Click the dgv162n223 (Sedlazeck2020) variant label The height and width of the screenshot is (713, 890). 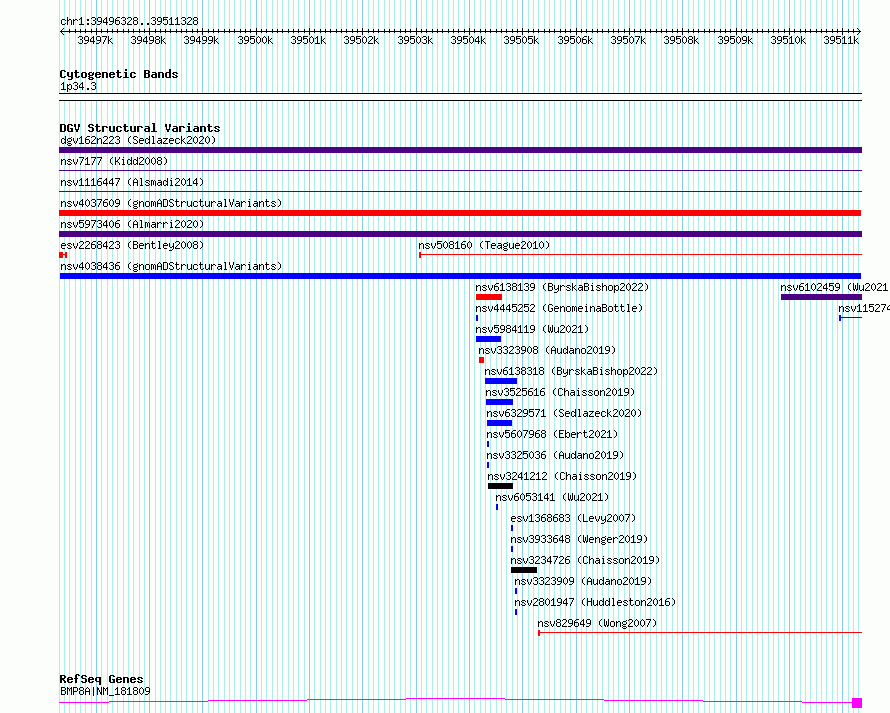pyautogui.click(x=138, y=140)
